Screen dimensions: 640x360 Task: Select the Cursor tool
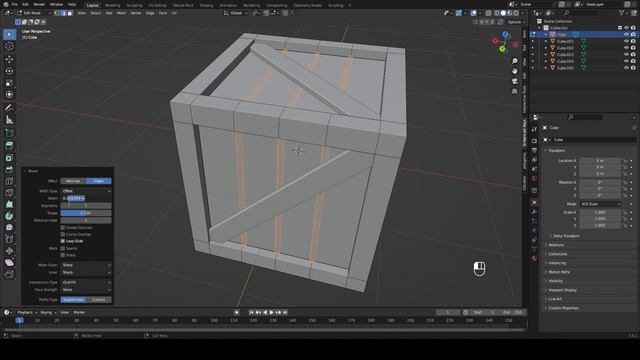click(9, 46)
